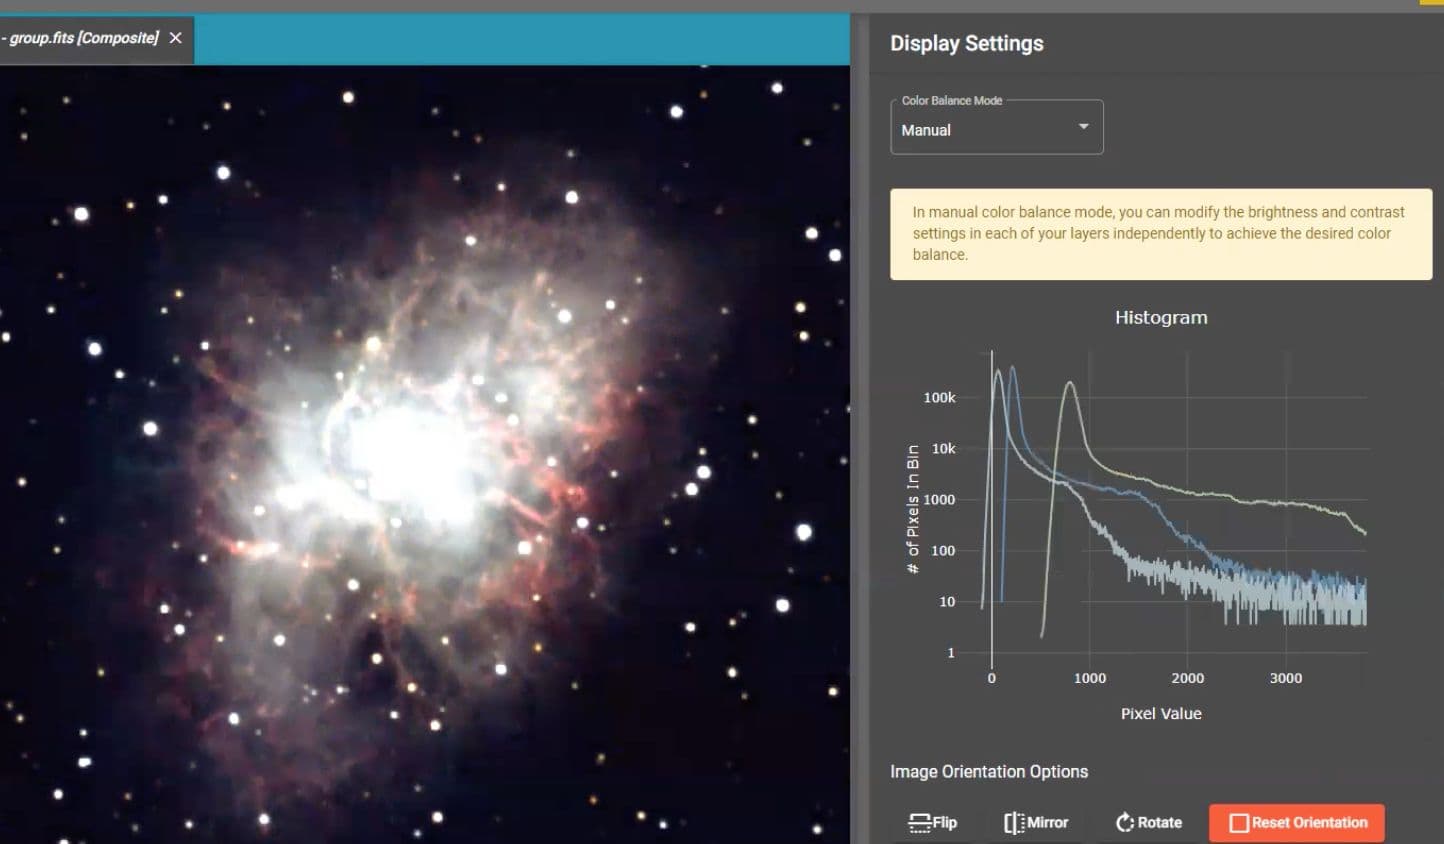This screenshot has width=1444, height=844.
Task: Click the Flip icon
Action: [x=919, y=823]
